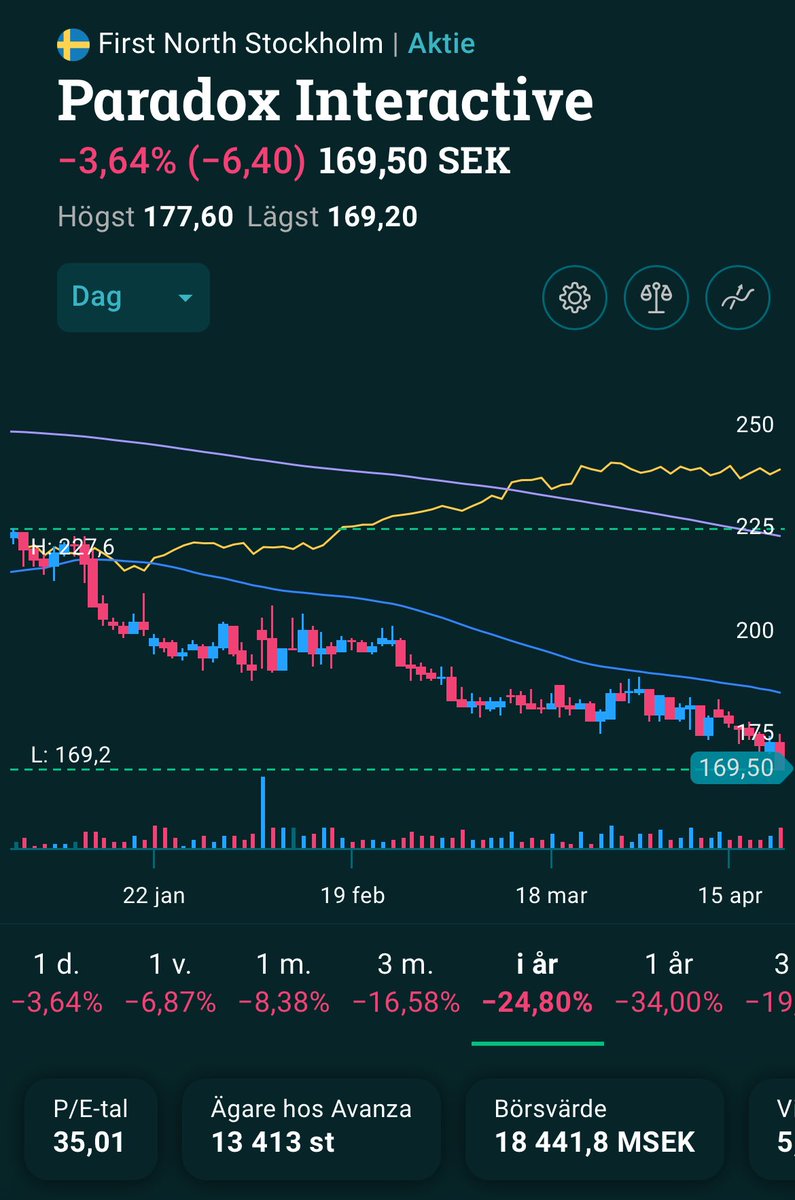The height and width of the screenshot is (1200, 795).
Task: Tap the -34,00% one-year figure
Action: click(667, 1001)
